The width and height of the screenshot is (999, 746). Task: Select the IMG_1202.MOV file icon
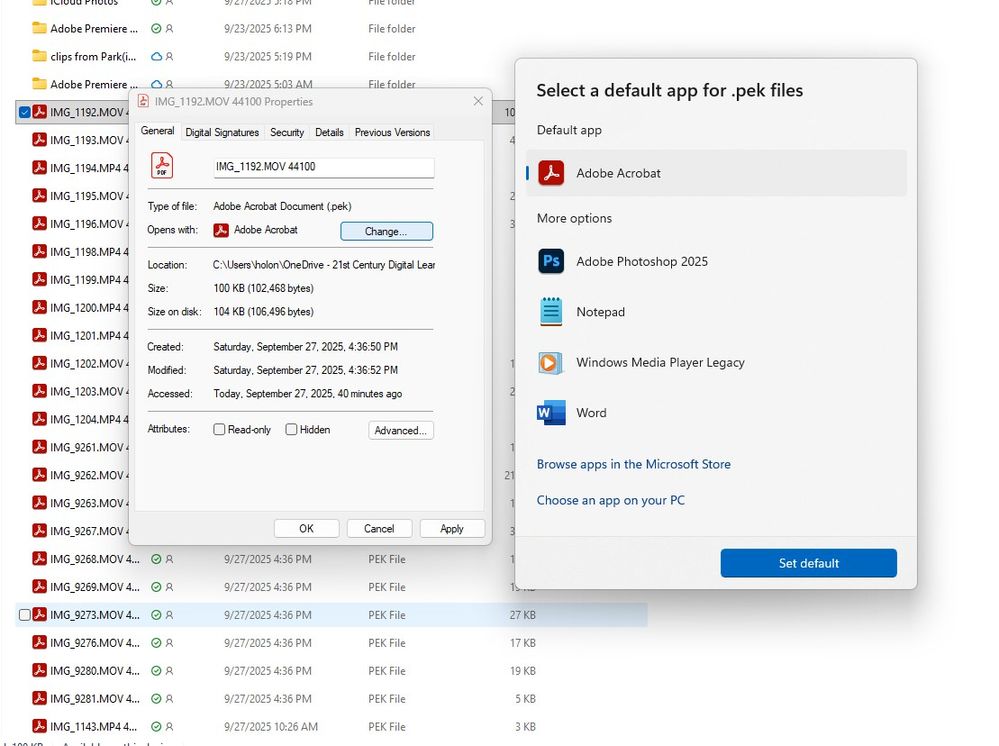(40, 363)
